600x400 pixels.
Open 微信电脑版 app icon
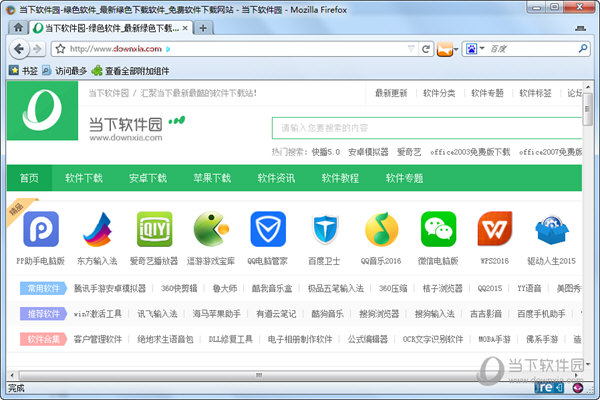pyautogui.click(x=438, y=229)
